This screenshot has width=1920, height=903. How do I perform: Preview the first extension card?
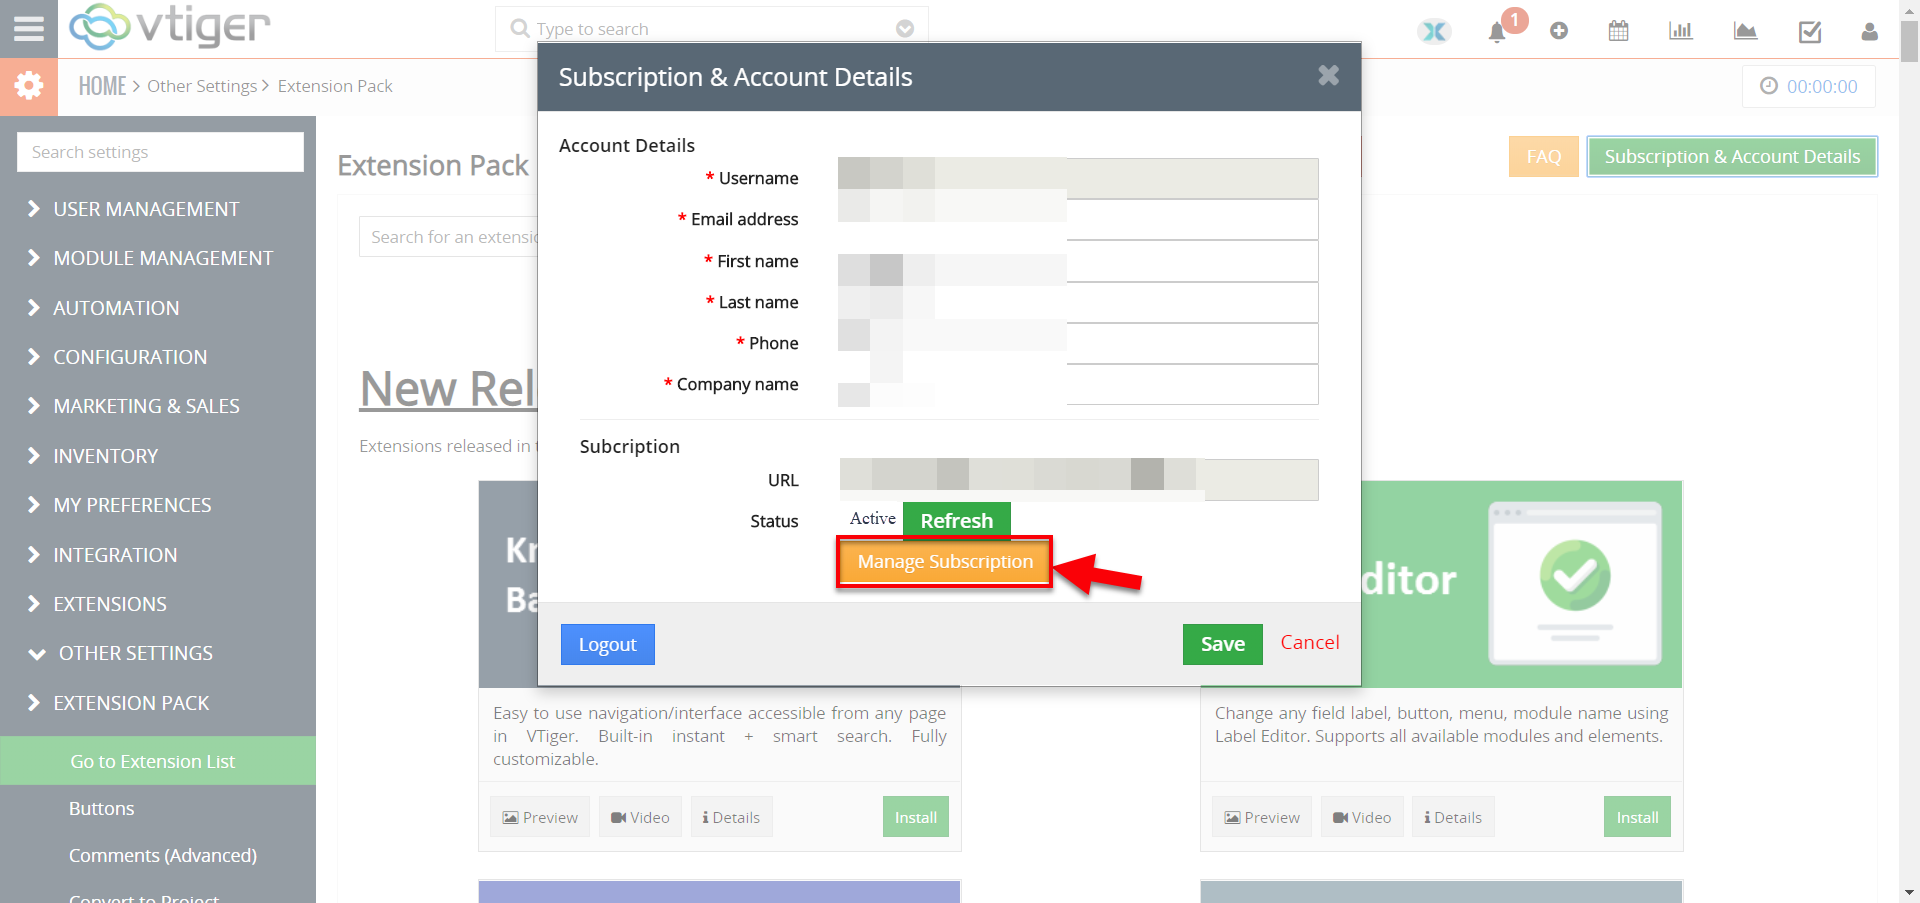[x=540, y=817]
